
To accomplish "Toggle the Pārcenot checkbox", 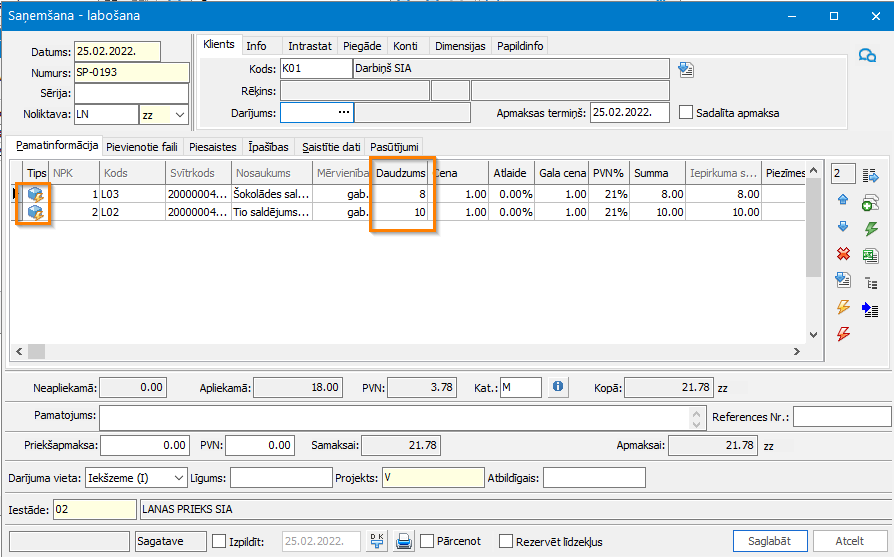I will [426, 541].
